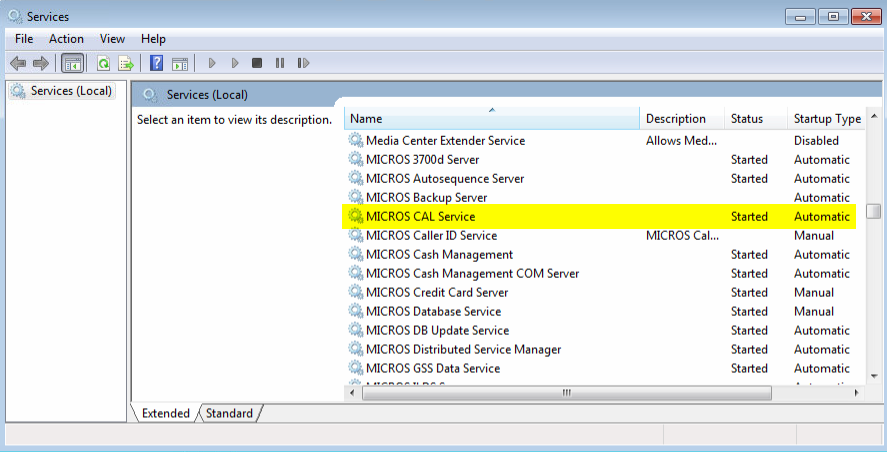The height and width of the screenshot is (452, 887).
Task: Toggle the Show/Hide Console Tree icon
Action: coord(72,63)
